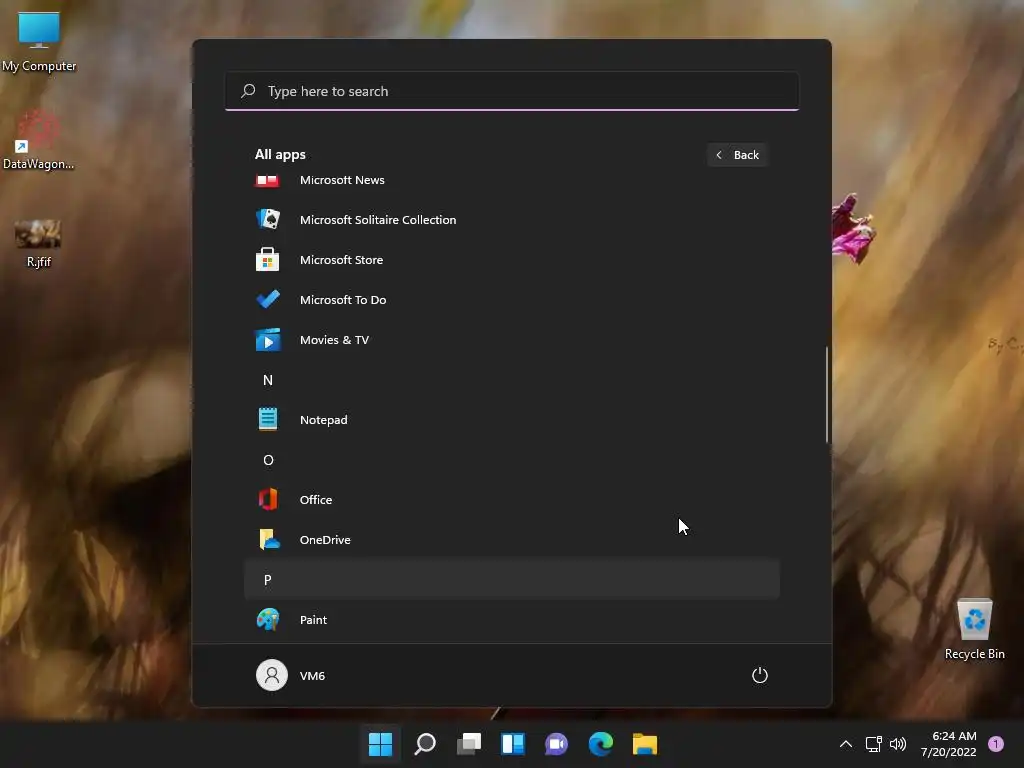Viewport: 1024px width, 768px height.
Task: Click the VM6 user avatar icon
Action: (272, 675)
